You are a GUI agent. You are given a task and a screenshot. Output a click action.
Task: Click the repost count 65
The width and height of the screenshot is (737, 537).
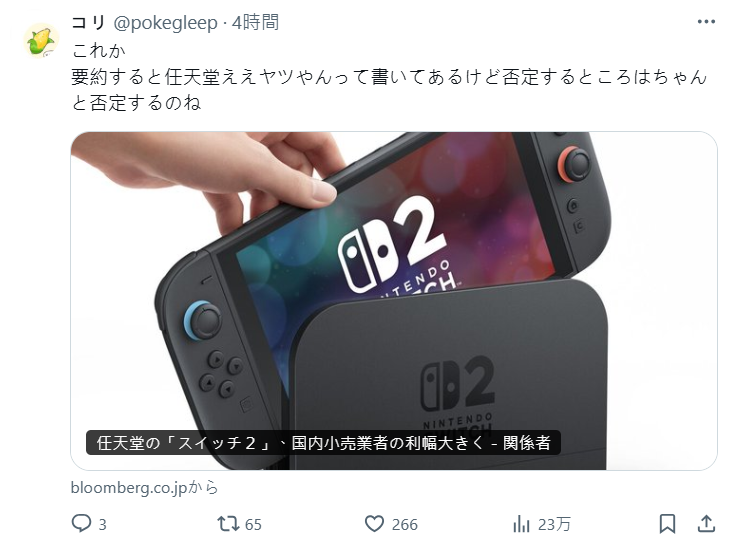pyautogui.click(x=253, y=524)
